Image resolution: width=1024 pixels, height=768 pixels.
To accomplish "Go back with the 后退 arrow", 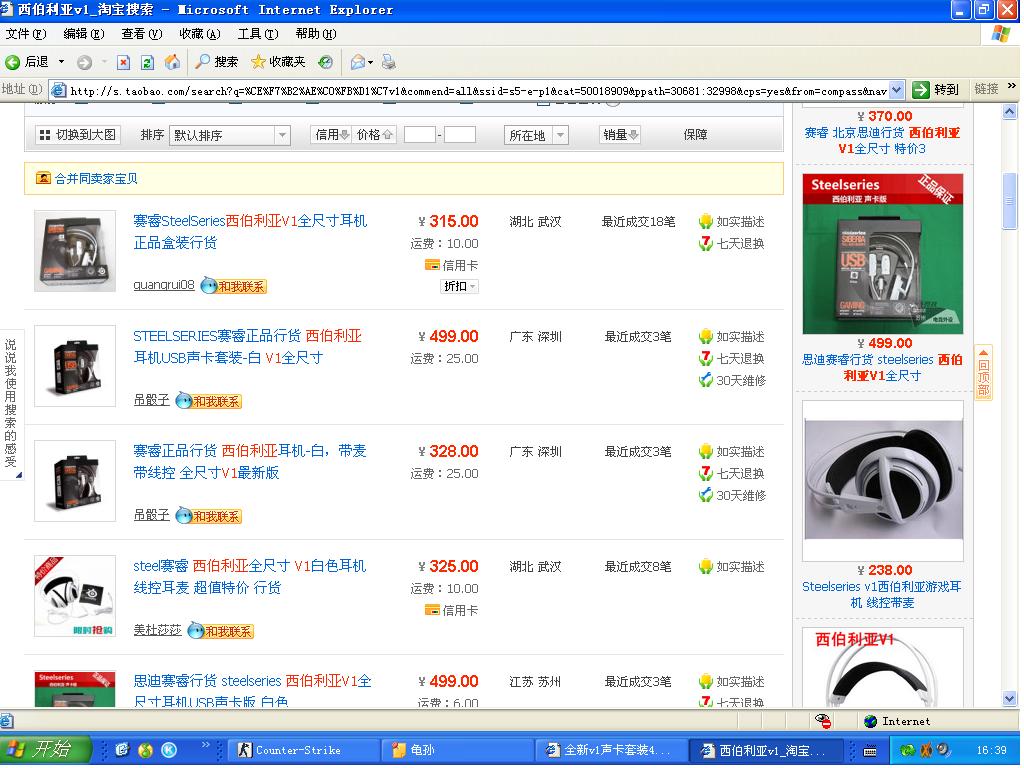I will tap(26, 62).
